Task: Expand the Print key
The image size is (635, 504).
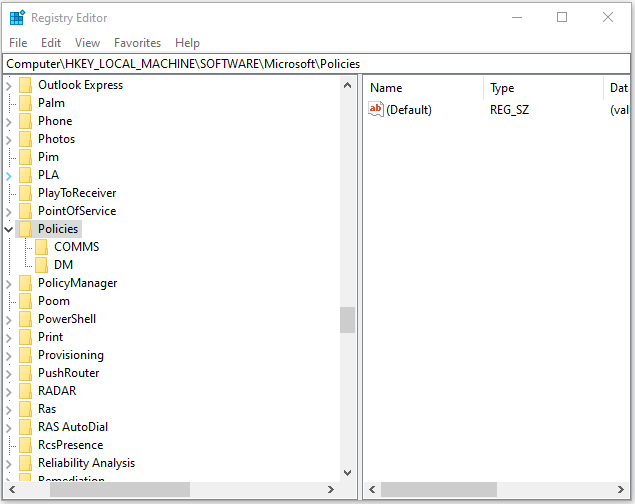Action: click(9, 338)
